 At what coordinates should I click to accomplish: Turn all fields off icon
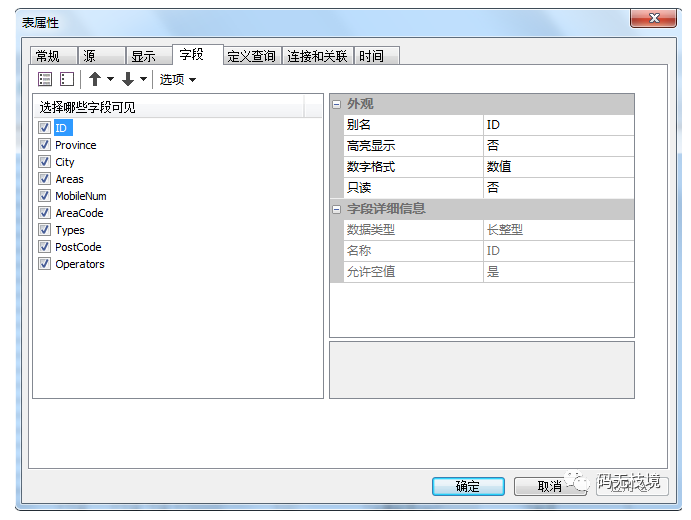click(x=67, y=79)
